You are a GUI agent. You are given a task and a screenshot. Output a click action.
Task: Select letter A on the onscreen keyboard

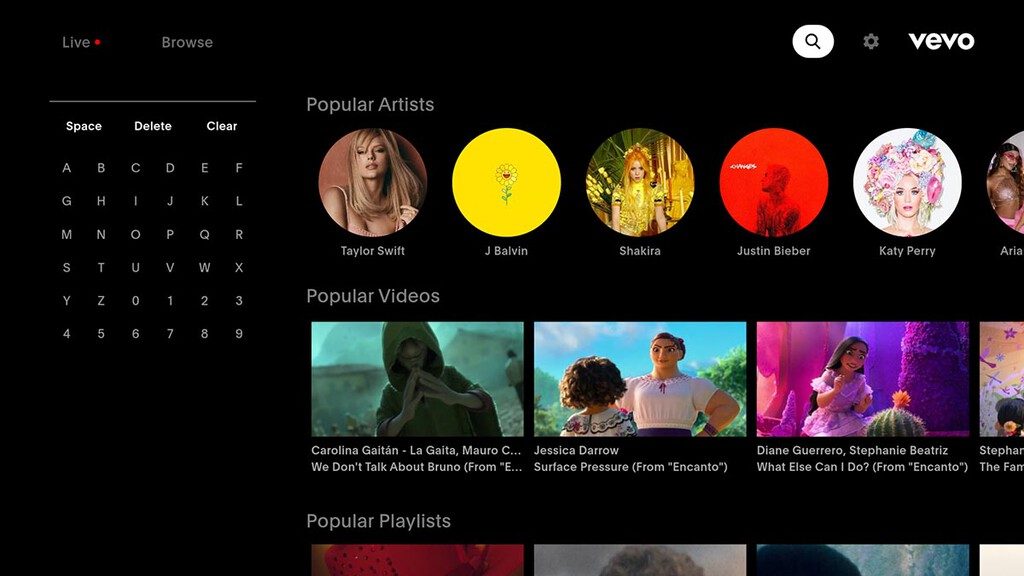point(66,168)
